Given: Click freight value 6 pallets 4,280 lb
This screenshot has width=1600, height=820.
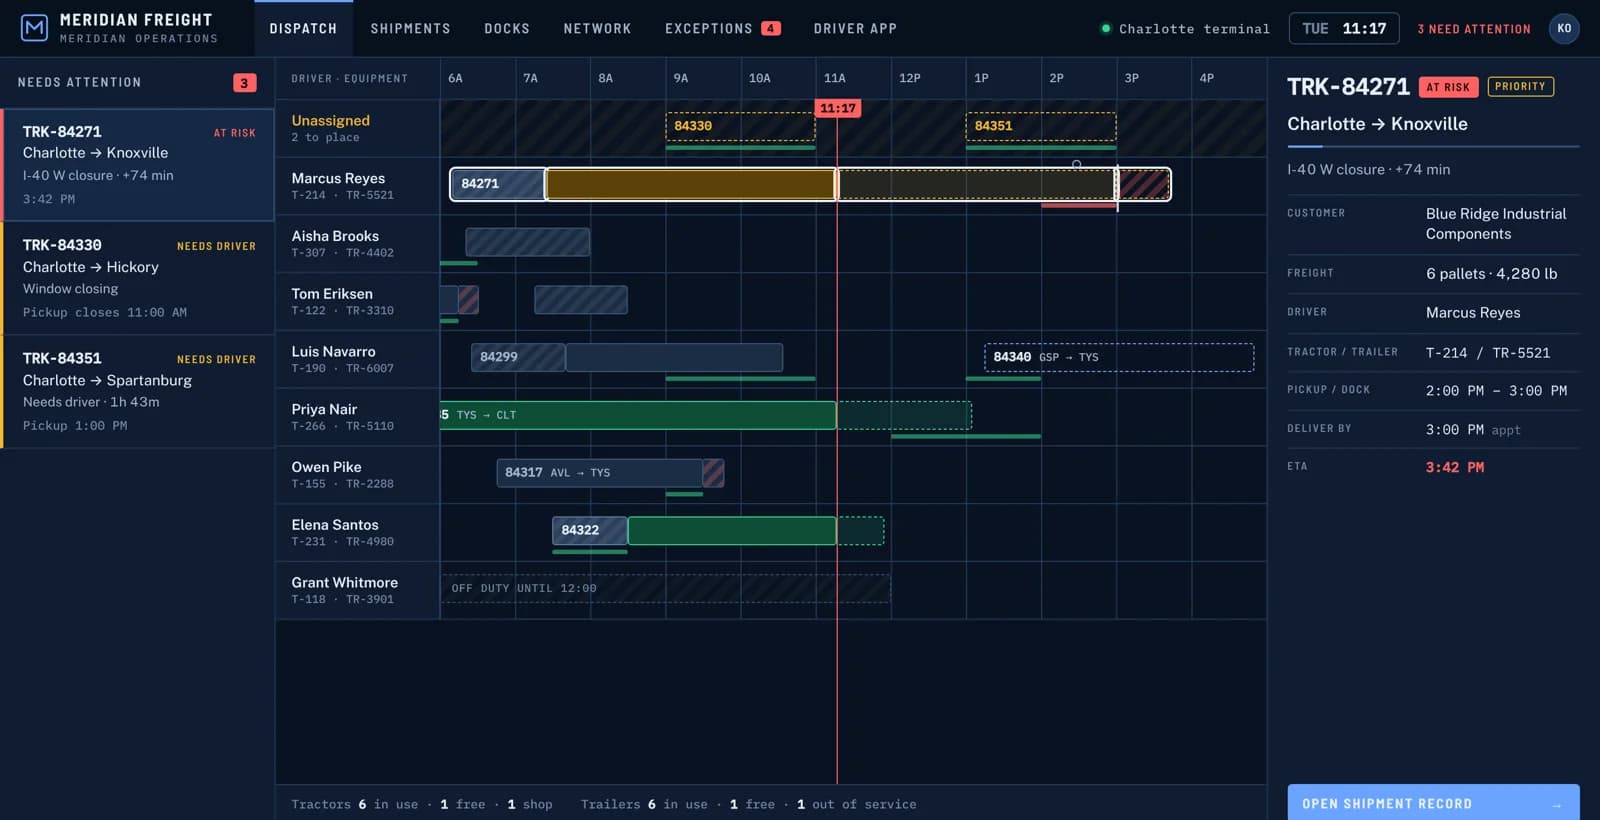Looking at the screenshot, I should (1491, 273).
